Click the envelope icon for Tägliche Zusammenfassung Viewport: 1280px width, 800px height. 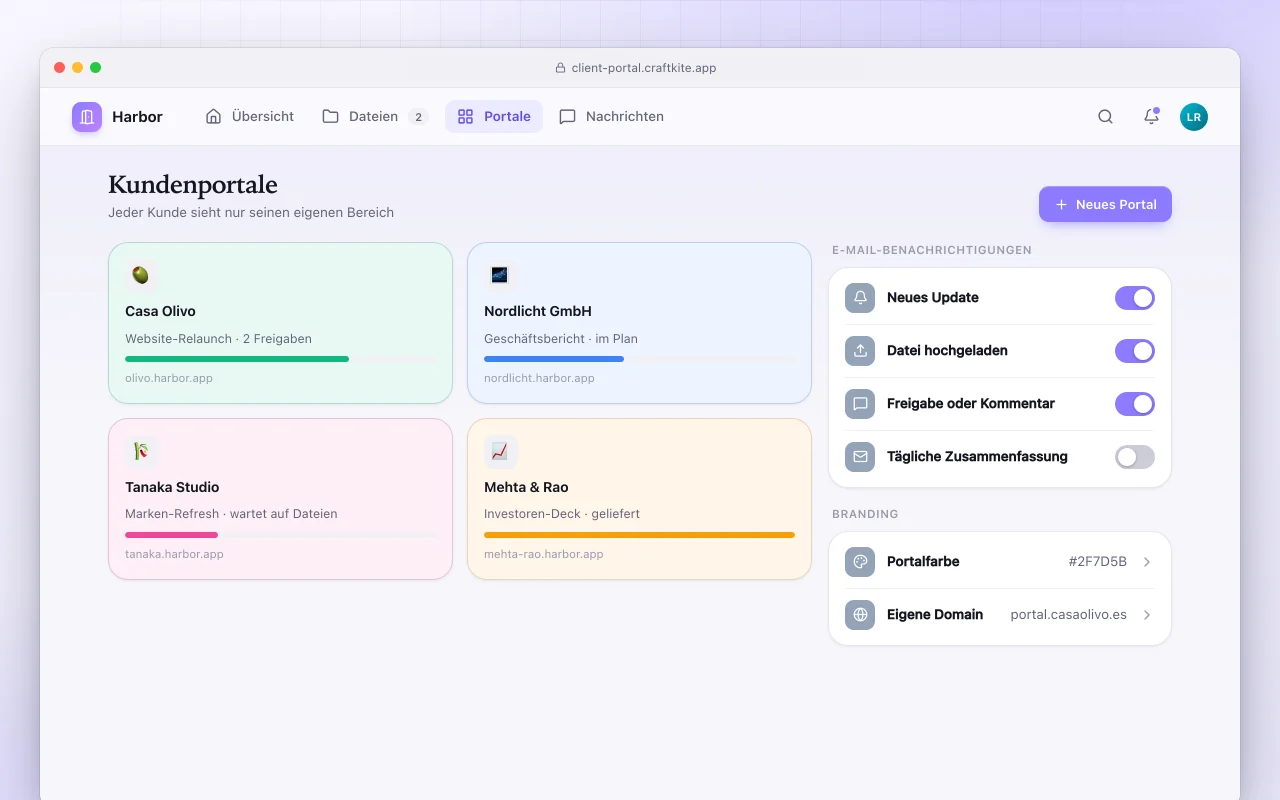(x=860, y=457)
